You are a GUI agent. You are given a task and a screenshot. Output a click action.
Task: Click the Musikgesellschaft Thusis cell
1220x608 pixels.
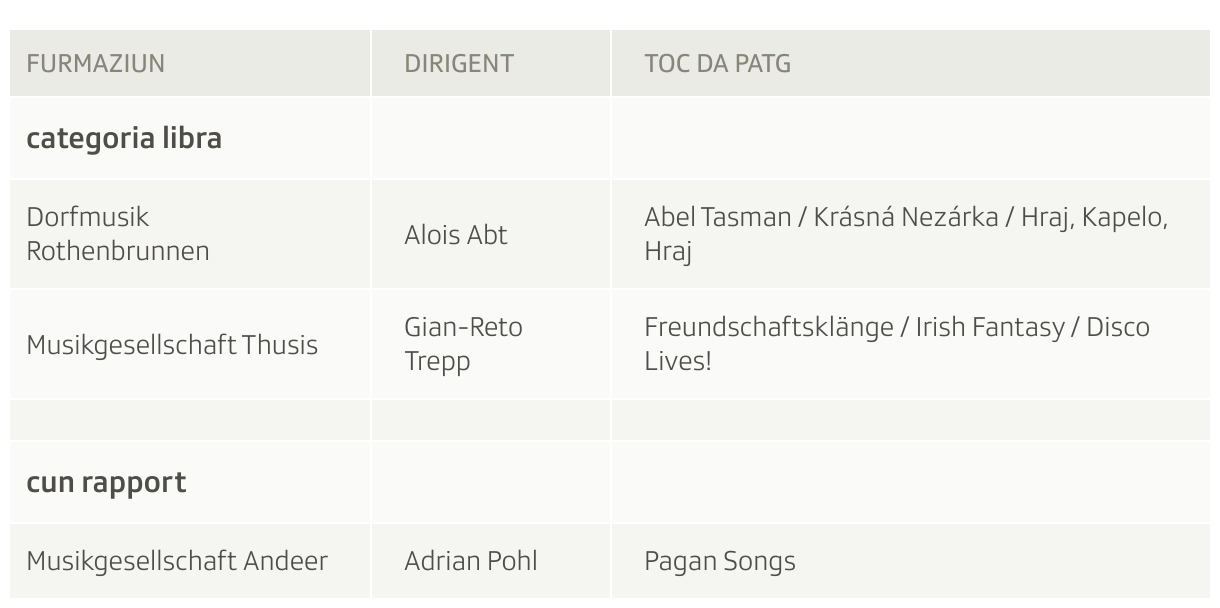coord(190,344)
